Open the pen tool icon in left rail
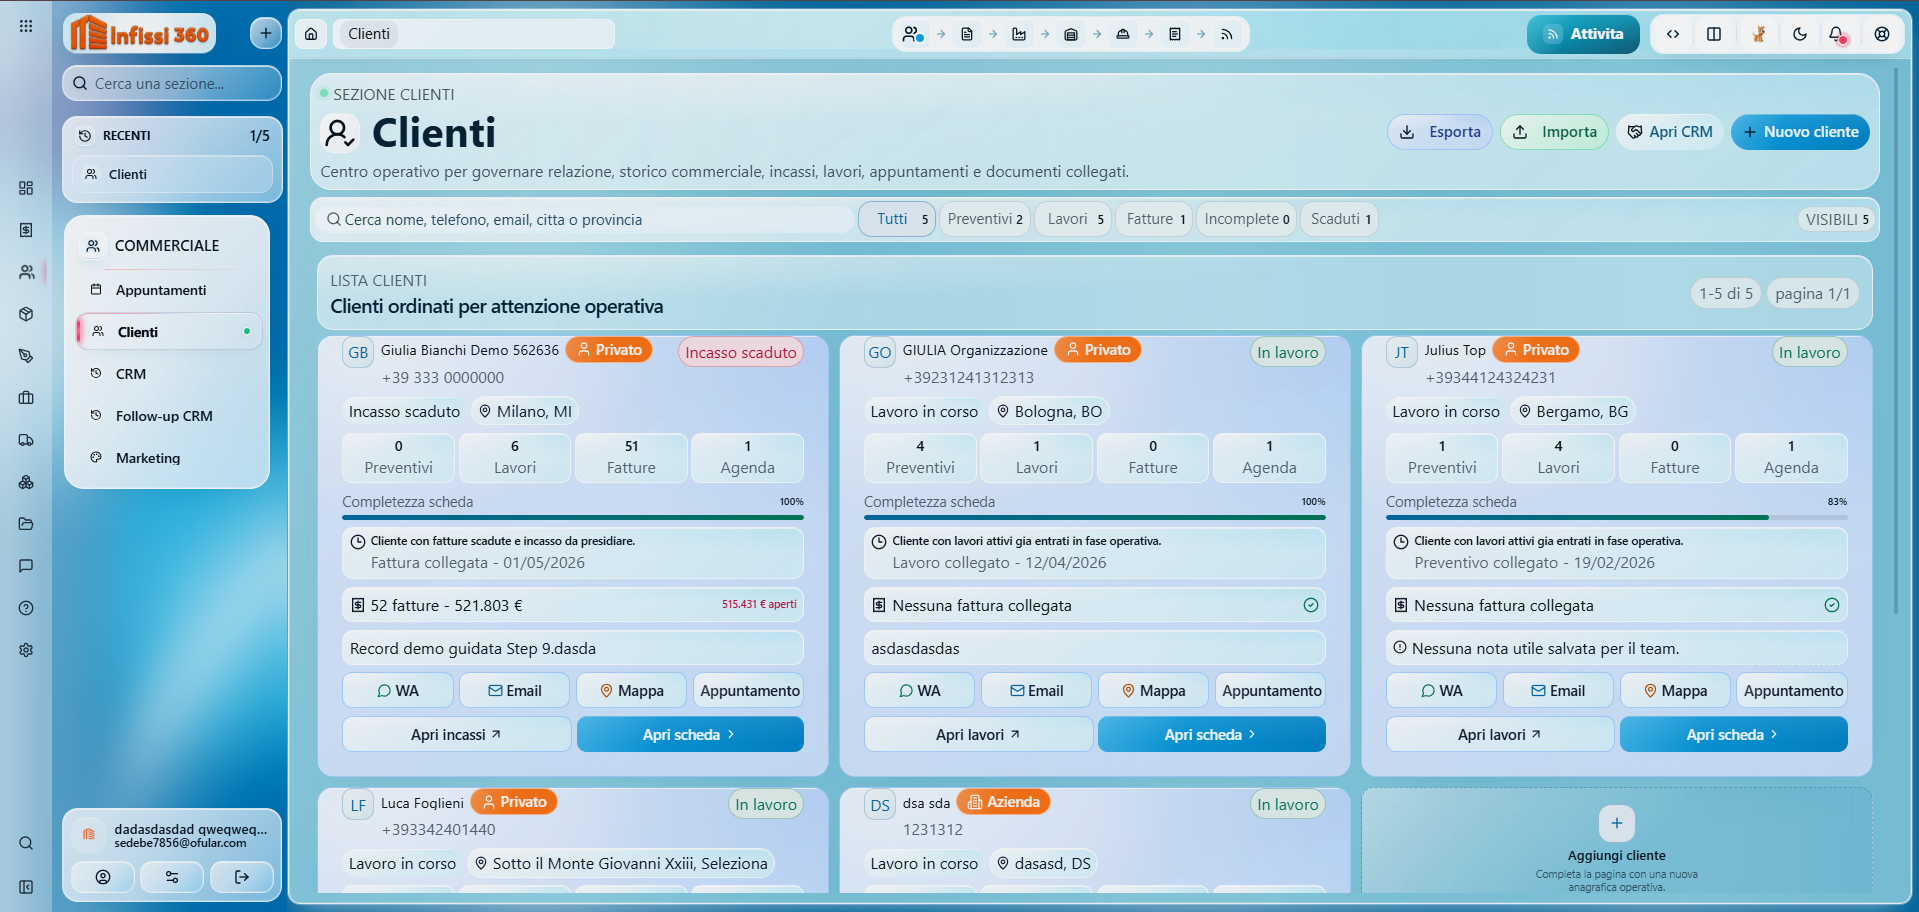1919x912 pixels. [x=26, y=356]
